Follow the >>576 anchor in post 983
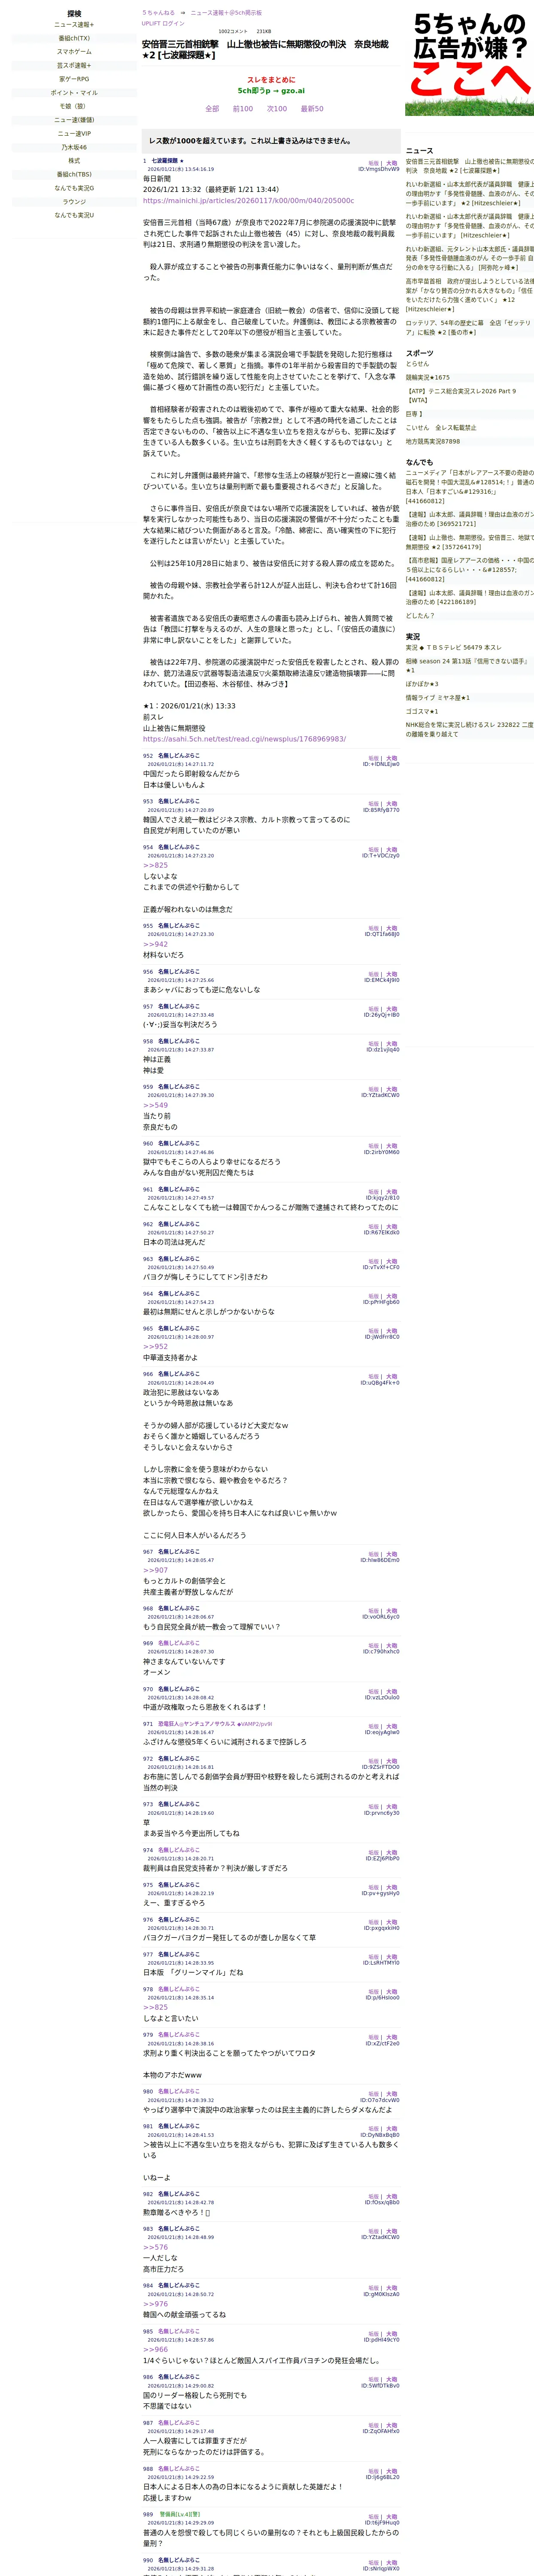 (155, 2247)
